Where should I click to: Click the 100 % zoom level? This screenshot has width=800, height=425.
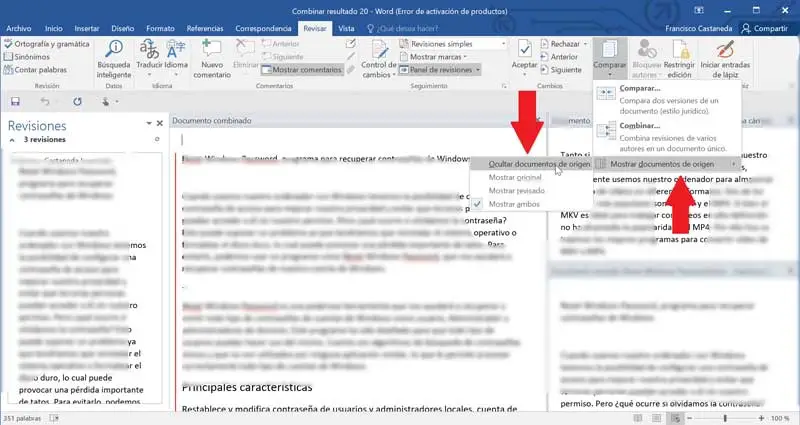(780, 418)
